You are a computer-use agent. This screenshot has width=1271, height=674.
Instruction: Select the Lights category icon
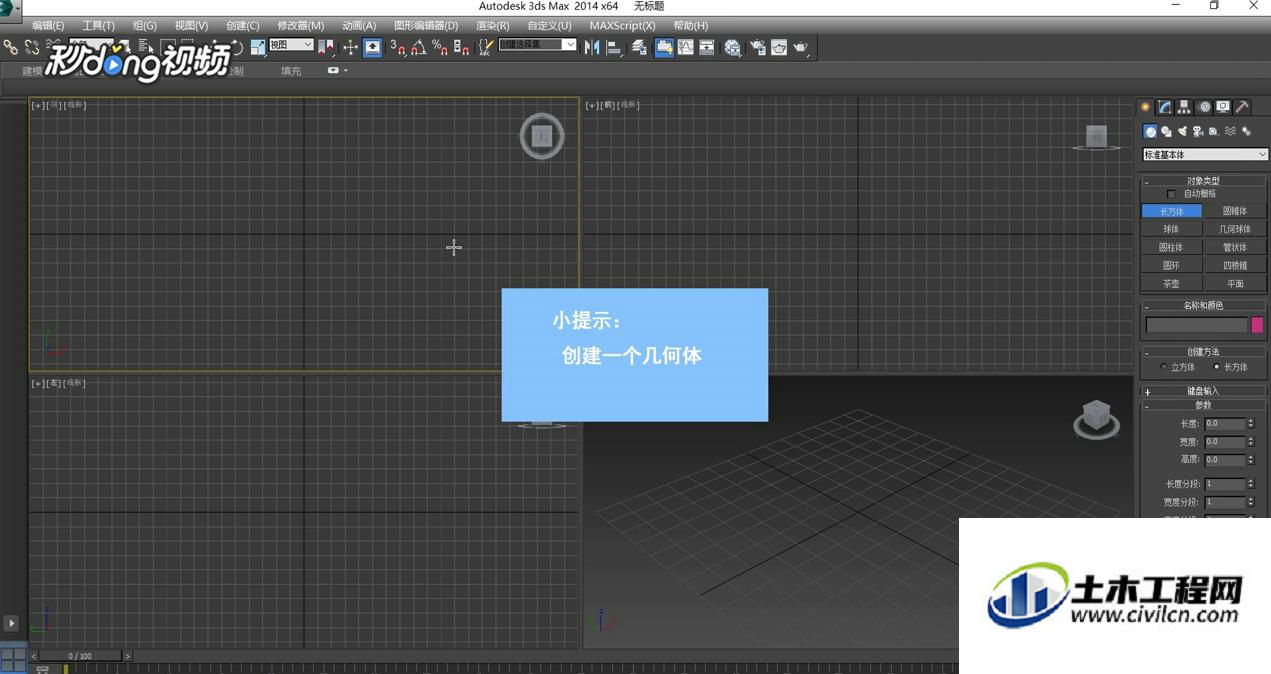coord(1182,131)
